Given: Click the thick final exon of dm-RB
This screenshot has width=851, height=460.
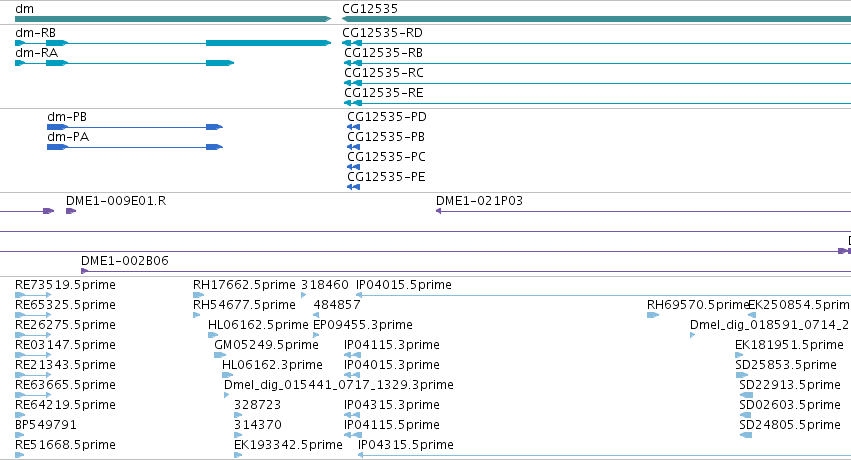Looking at the screenshot, I should (x=268, y=43).
